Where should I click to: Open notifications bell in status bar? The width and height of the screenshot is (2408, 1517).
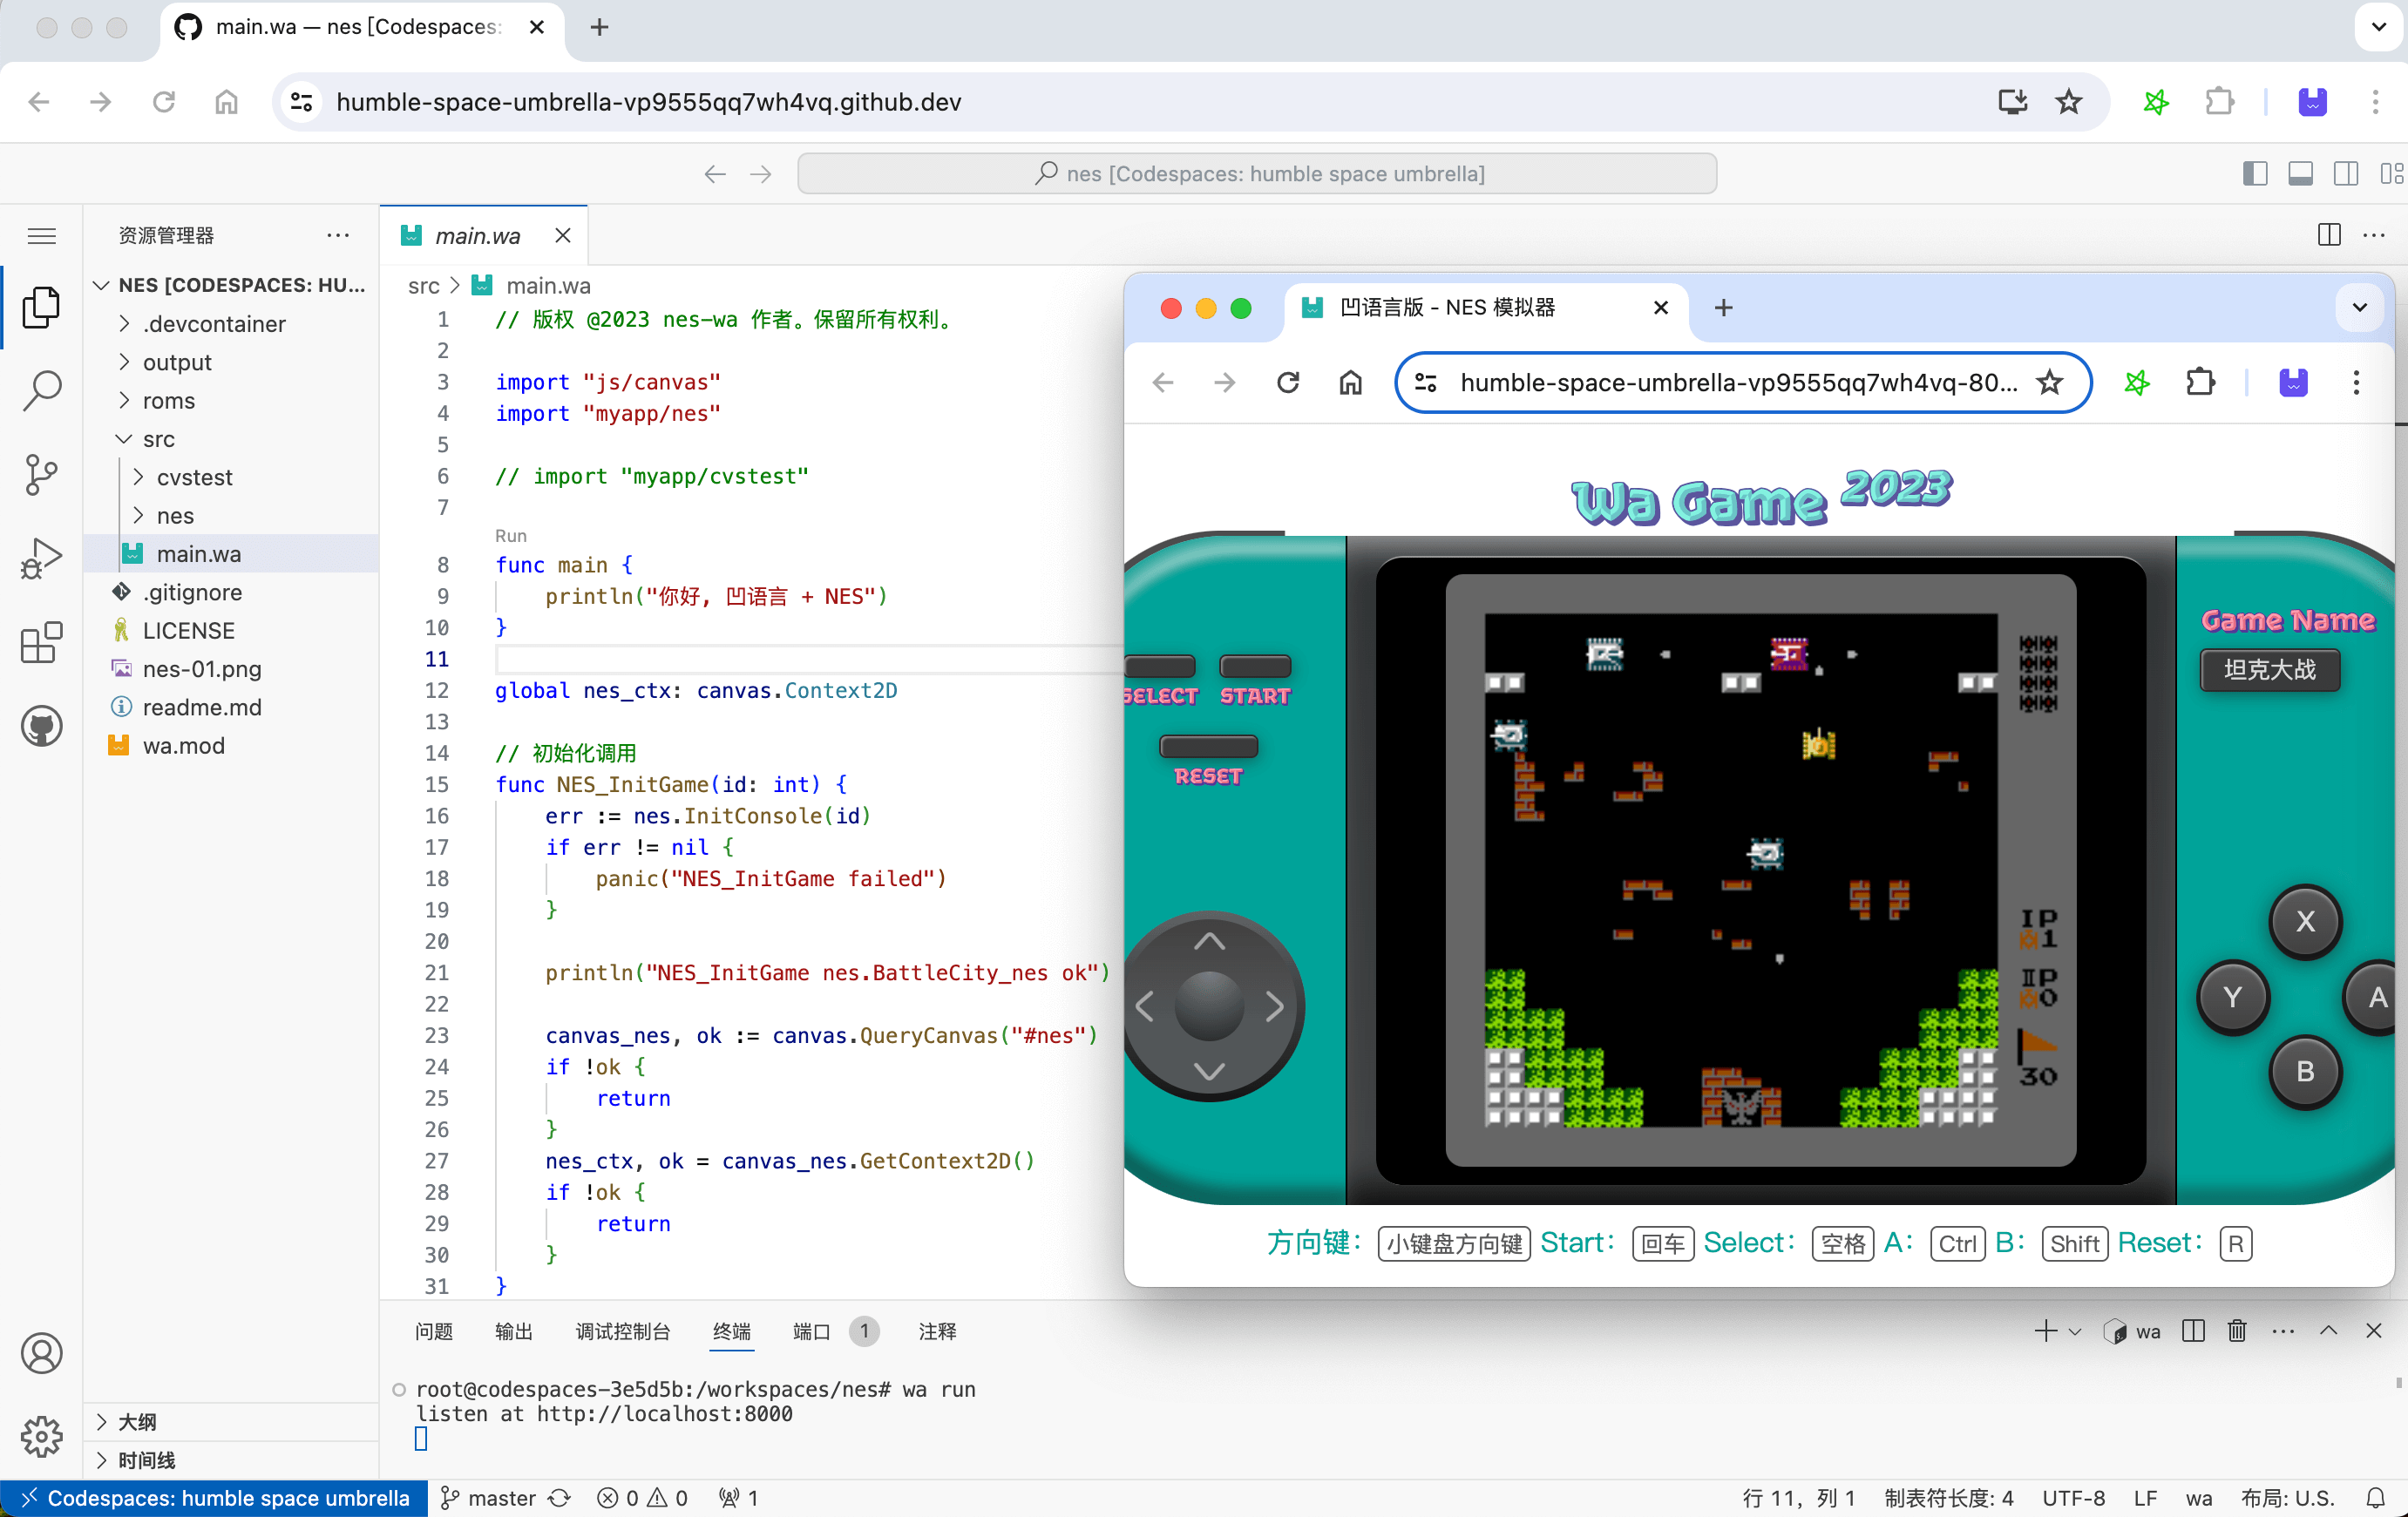pos(2375,1497)
